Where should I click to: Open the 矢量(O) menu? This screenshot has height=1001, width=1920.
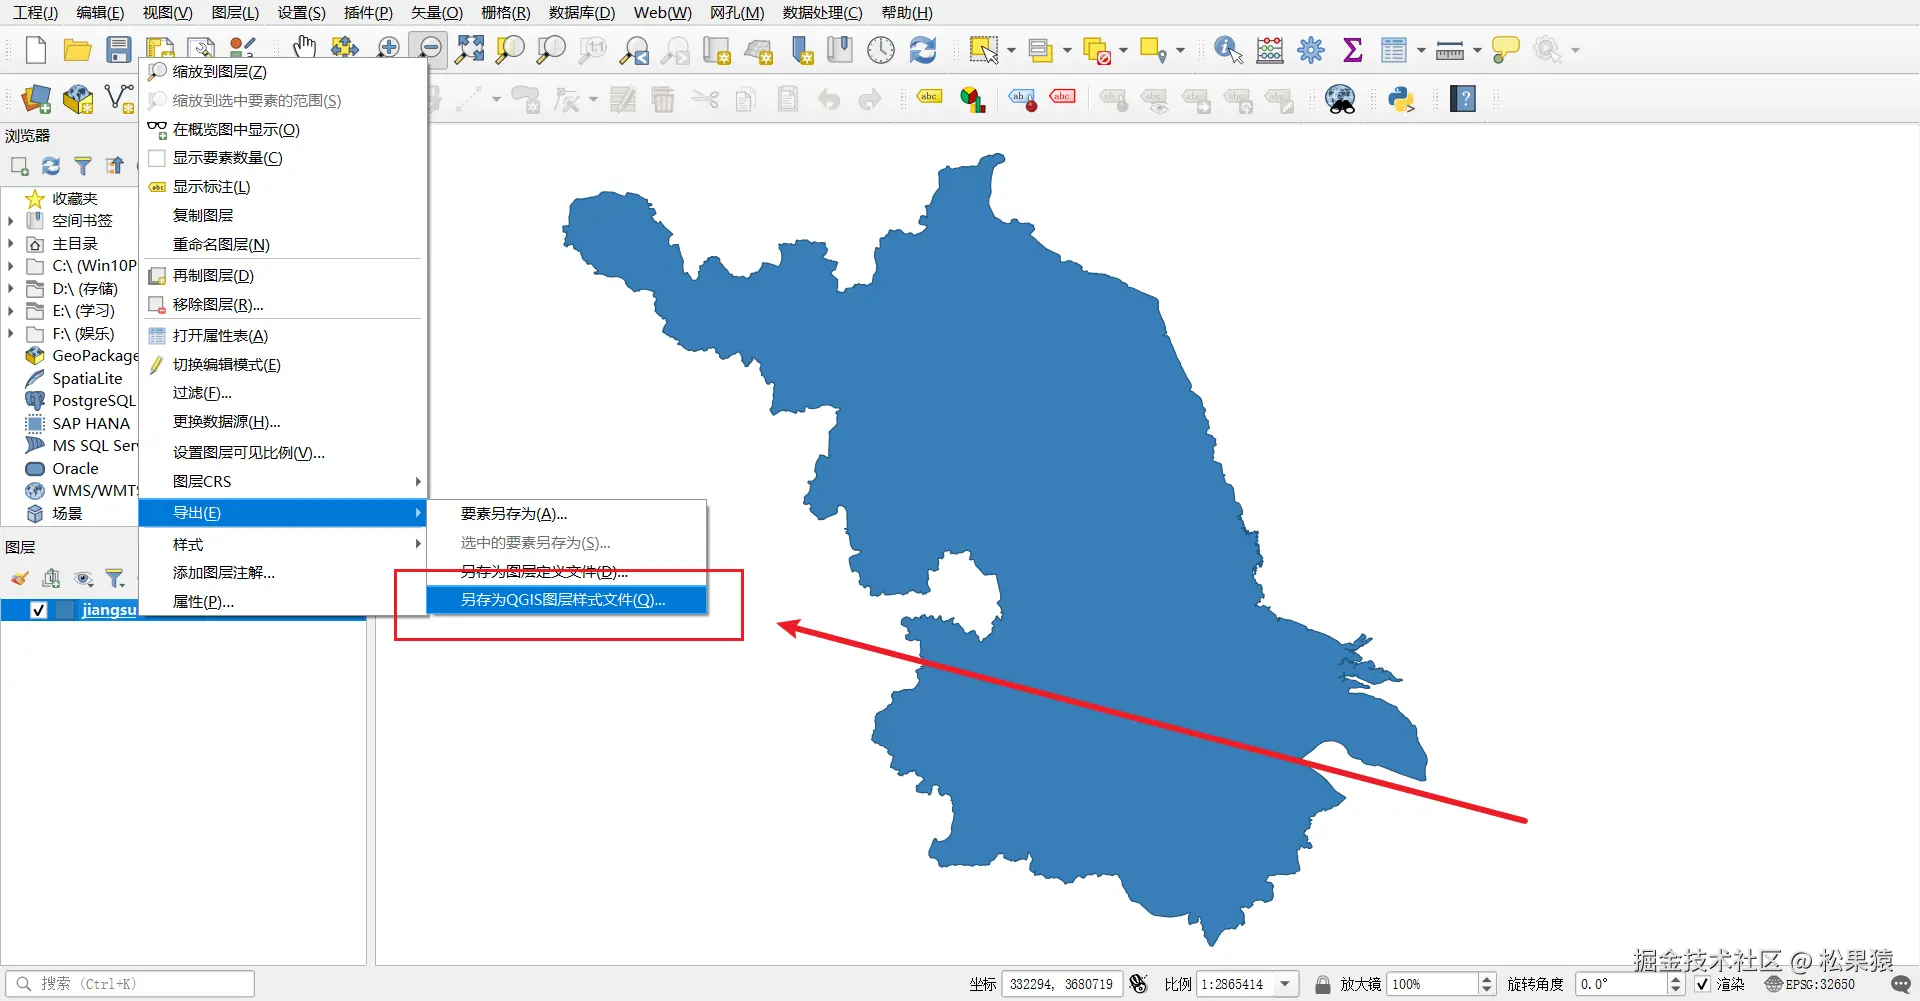click(x=437, y=13)
